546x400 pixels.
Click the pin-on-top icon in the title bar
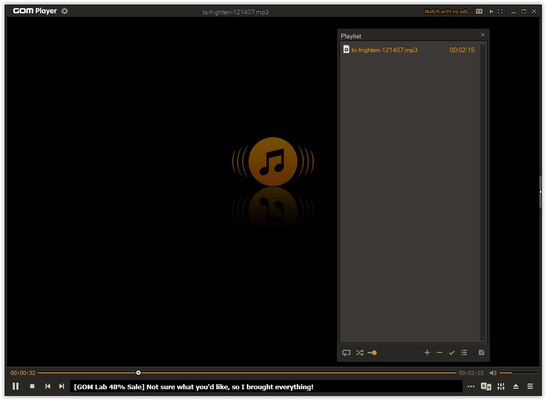(x=491, y=11)
